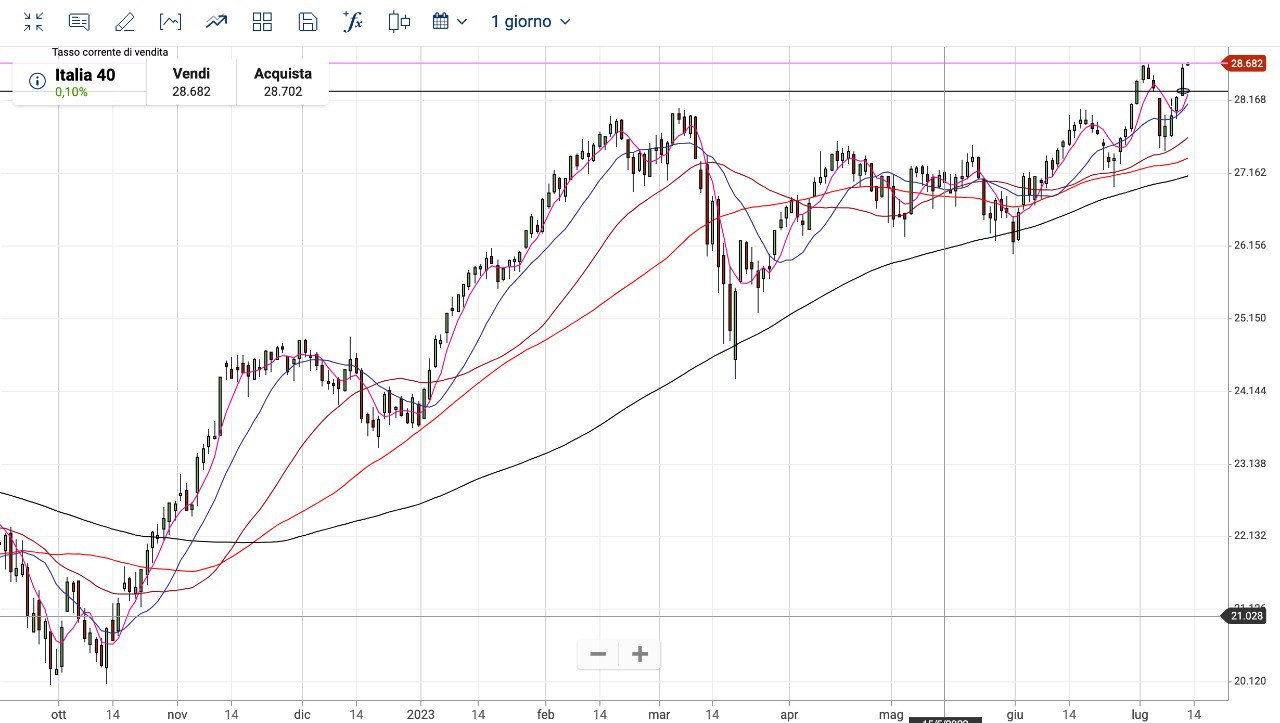The height and width of the screenshot is (723, 1280).
Task: Exit full-screen chart mode via collapse arrows
Action: (x=33, y=22)
